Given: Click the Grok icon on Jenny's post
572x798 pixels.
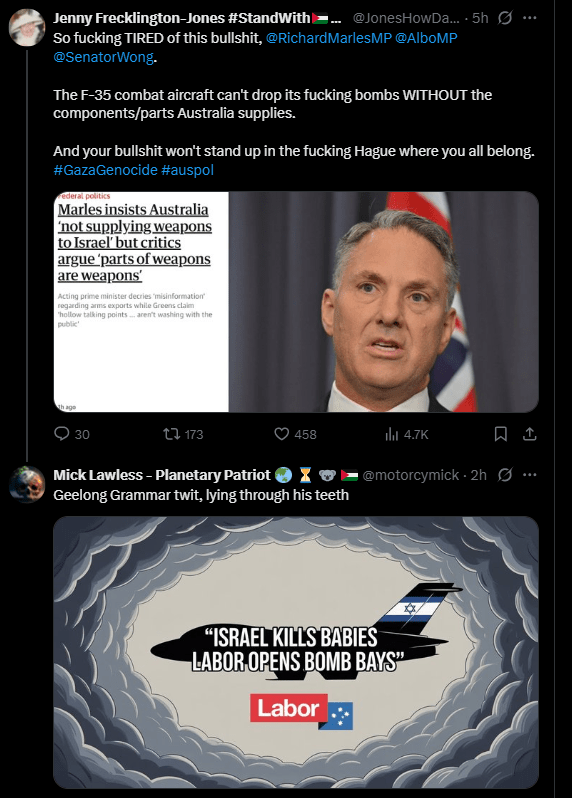Looking at the screenshot, I should point(505,18).
